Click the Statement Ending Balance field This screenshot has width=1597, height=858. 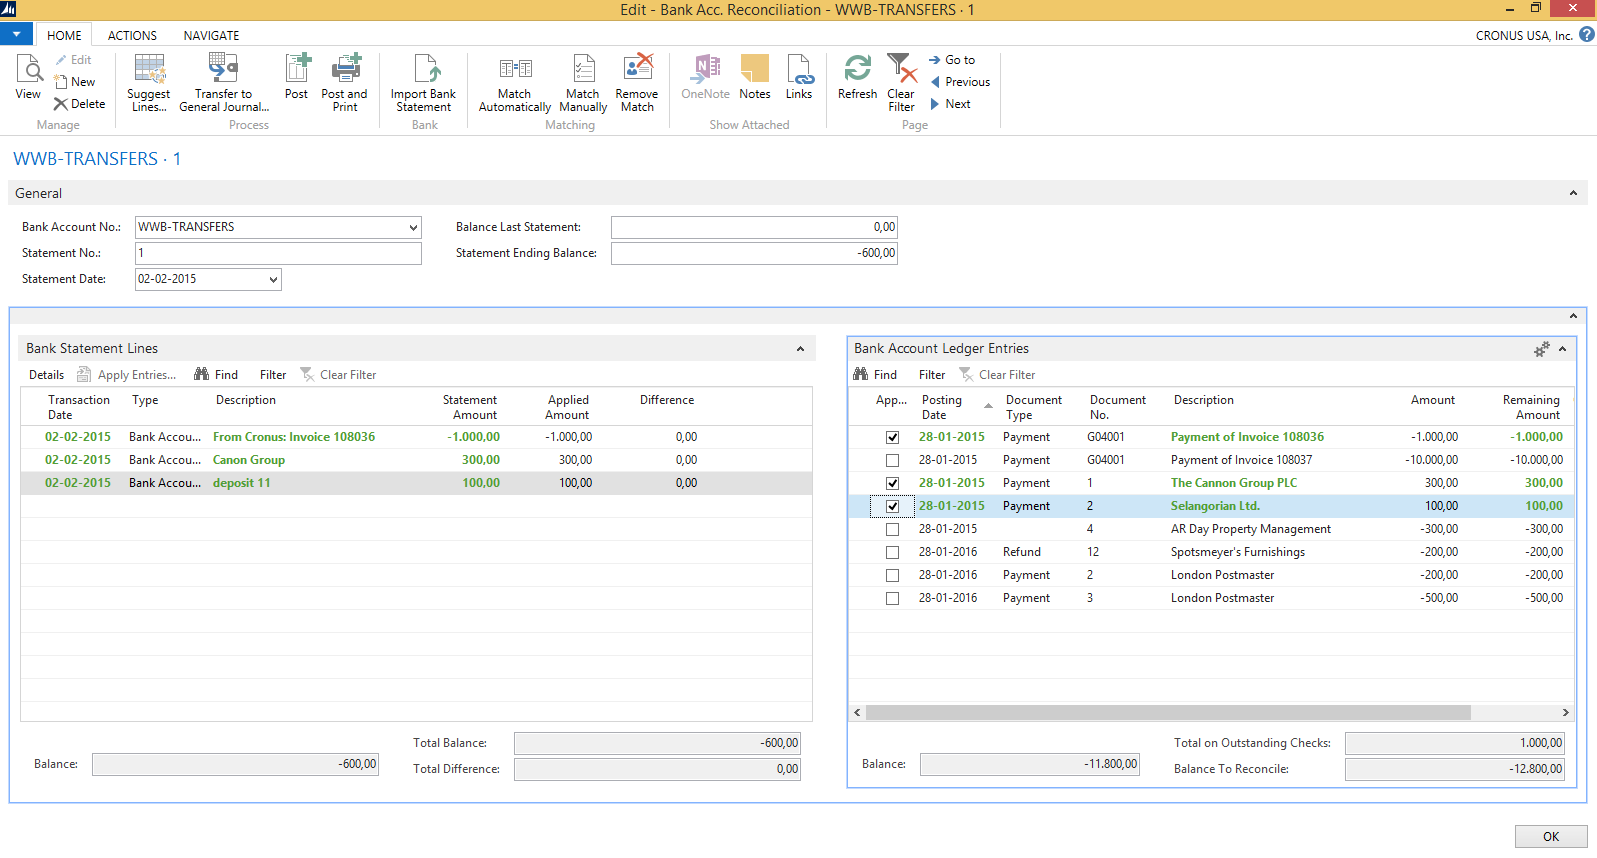754,254
